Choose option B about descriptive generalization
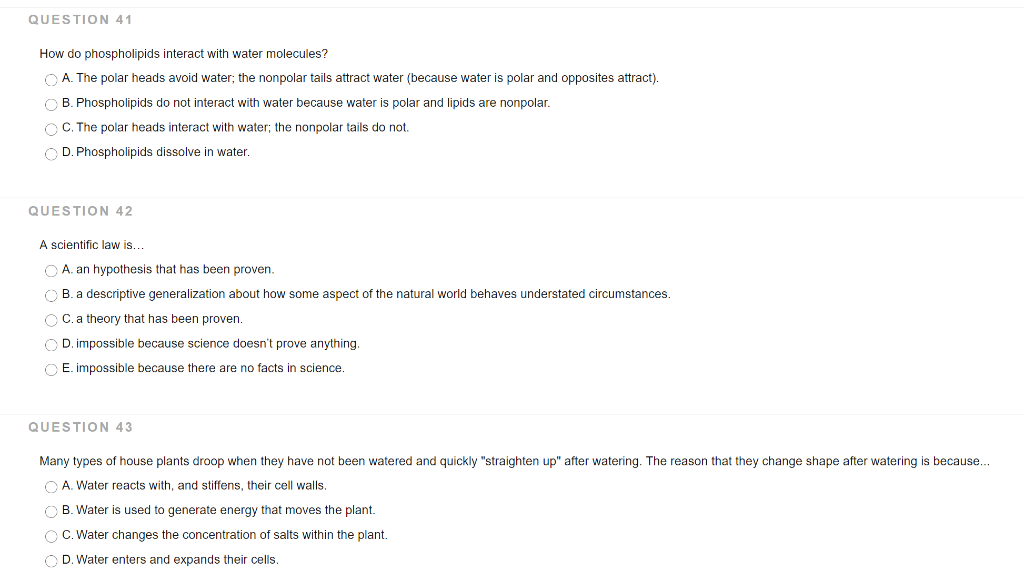The height and width of the screenshot is (581, 1024). [51, 295]
